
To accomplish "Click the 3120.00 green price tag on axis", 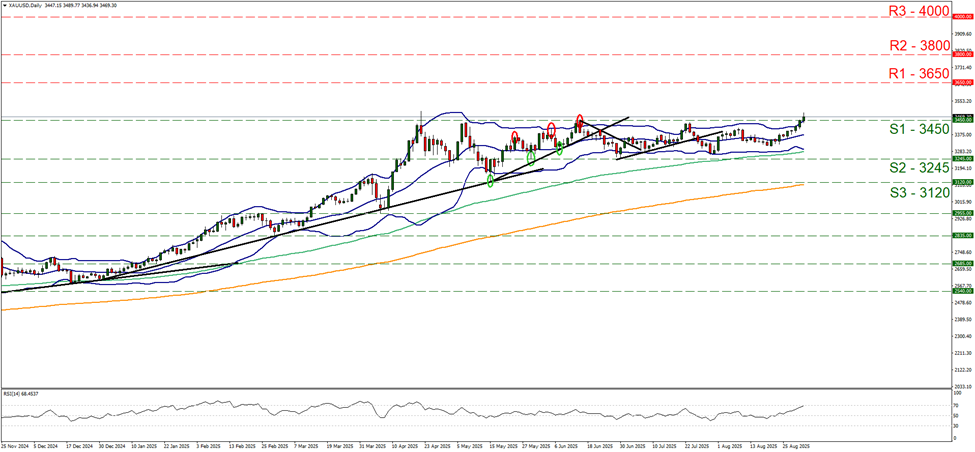I will [x=961, y=183].
